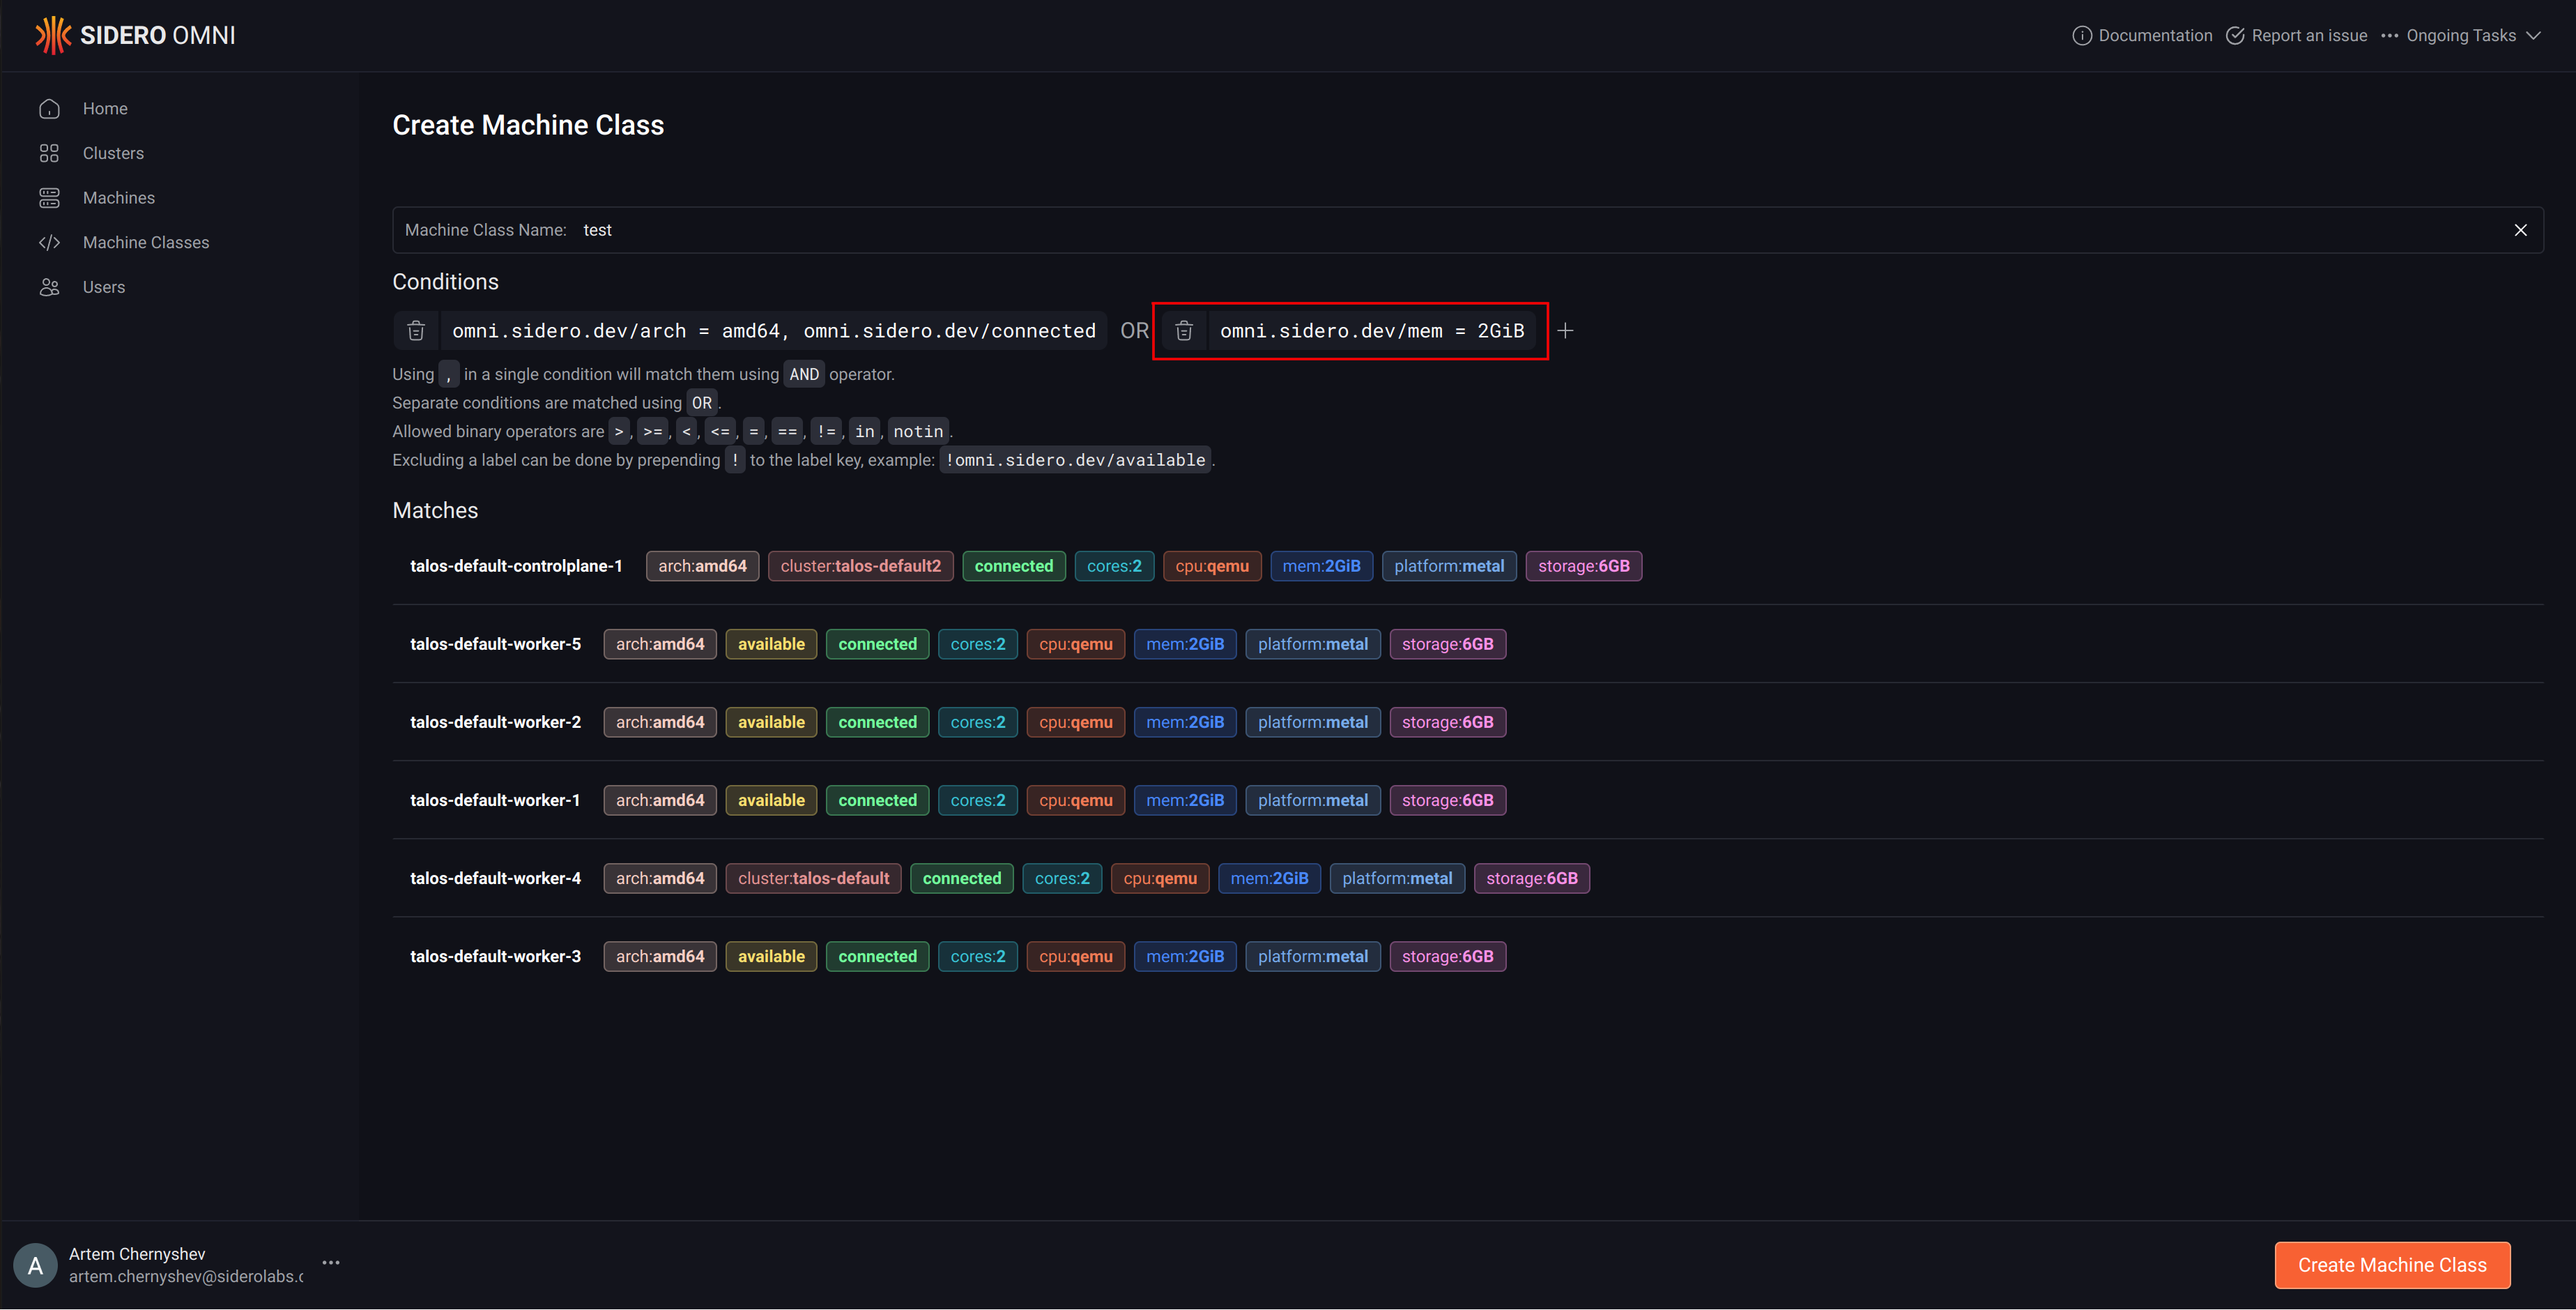Select the talos-default-controlplane-1 match row
2576x1310 pixels.
click(516, 566)
